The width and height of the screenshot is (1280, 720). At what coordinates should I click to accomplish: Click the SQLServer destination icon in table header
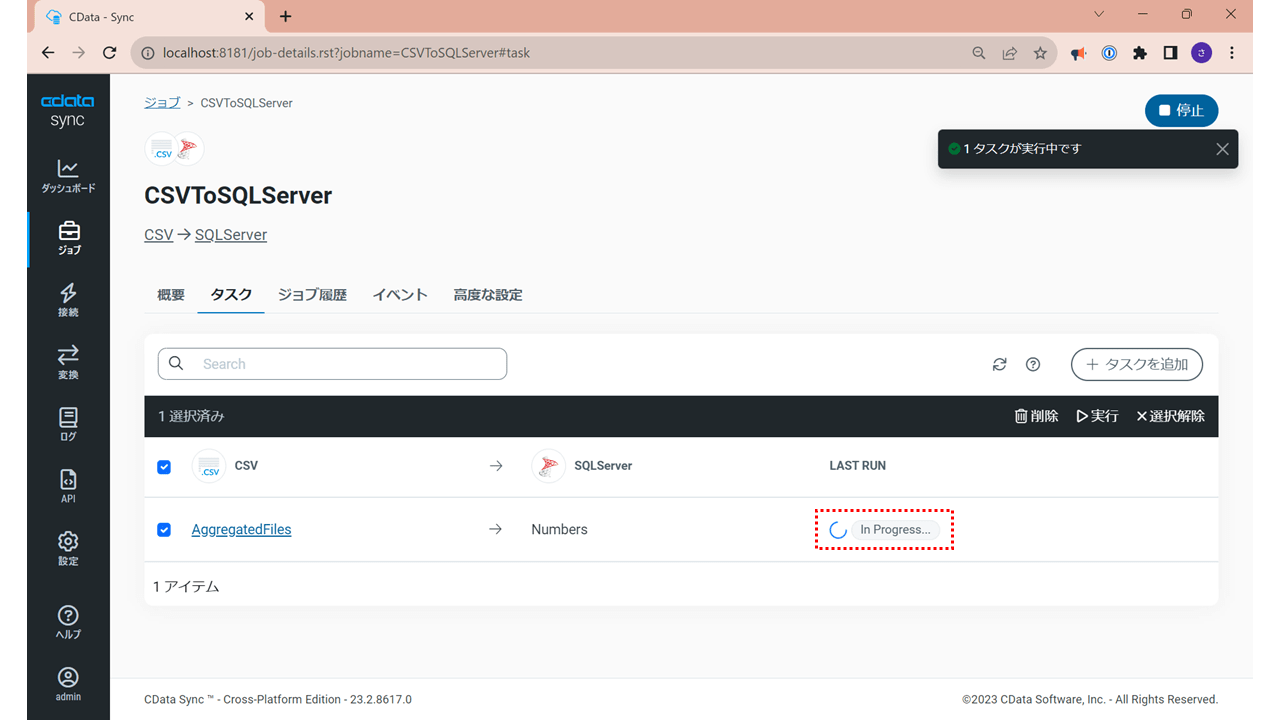[548, 466]
